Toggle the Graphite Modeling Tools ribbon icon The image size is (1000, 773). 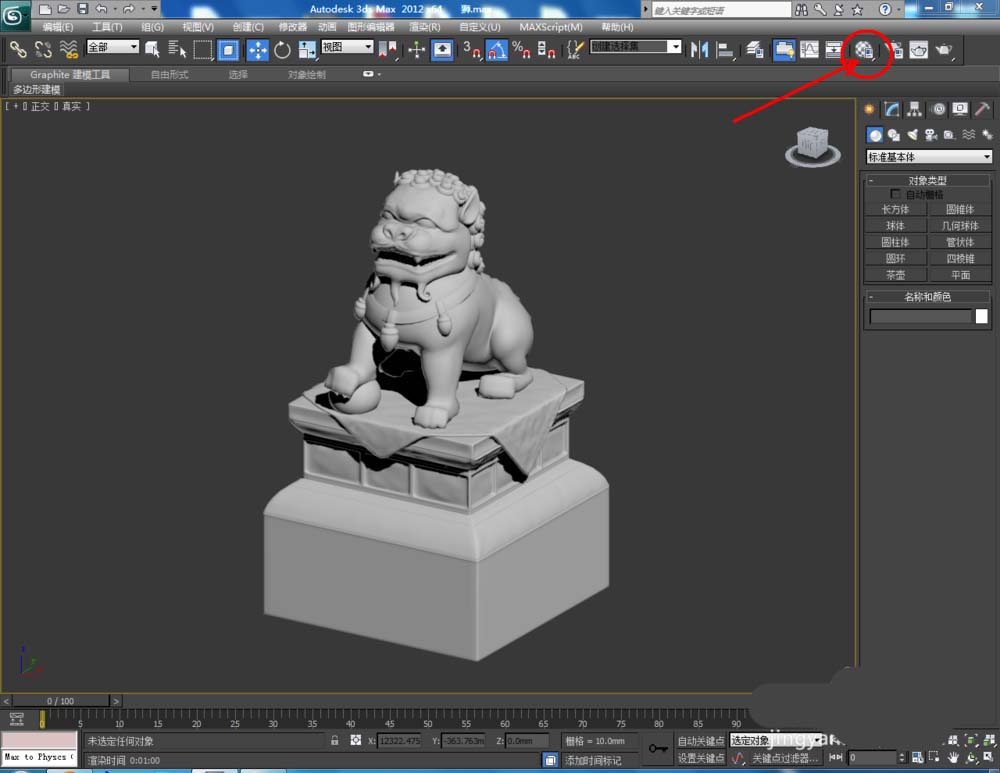784,50
